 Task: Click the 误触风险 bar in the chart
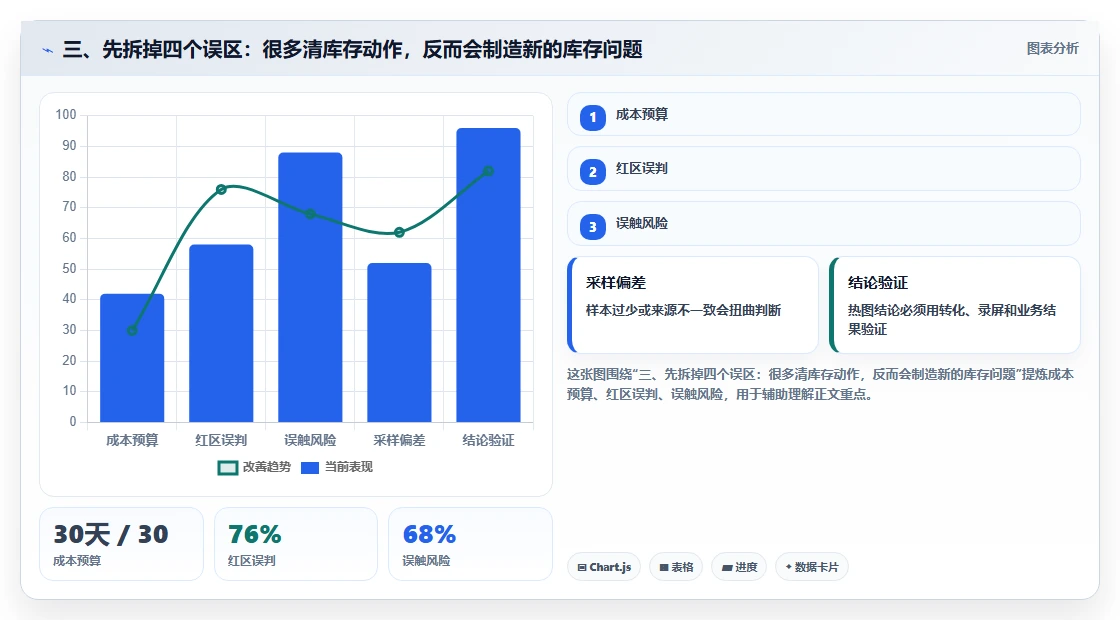click(x=310, y=287)
